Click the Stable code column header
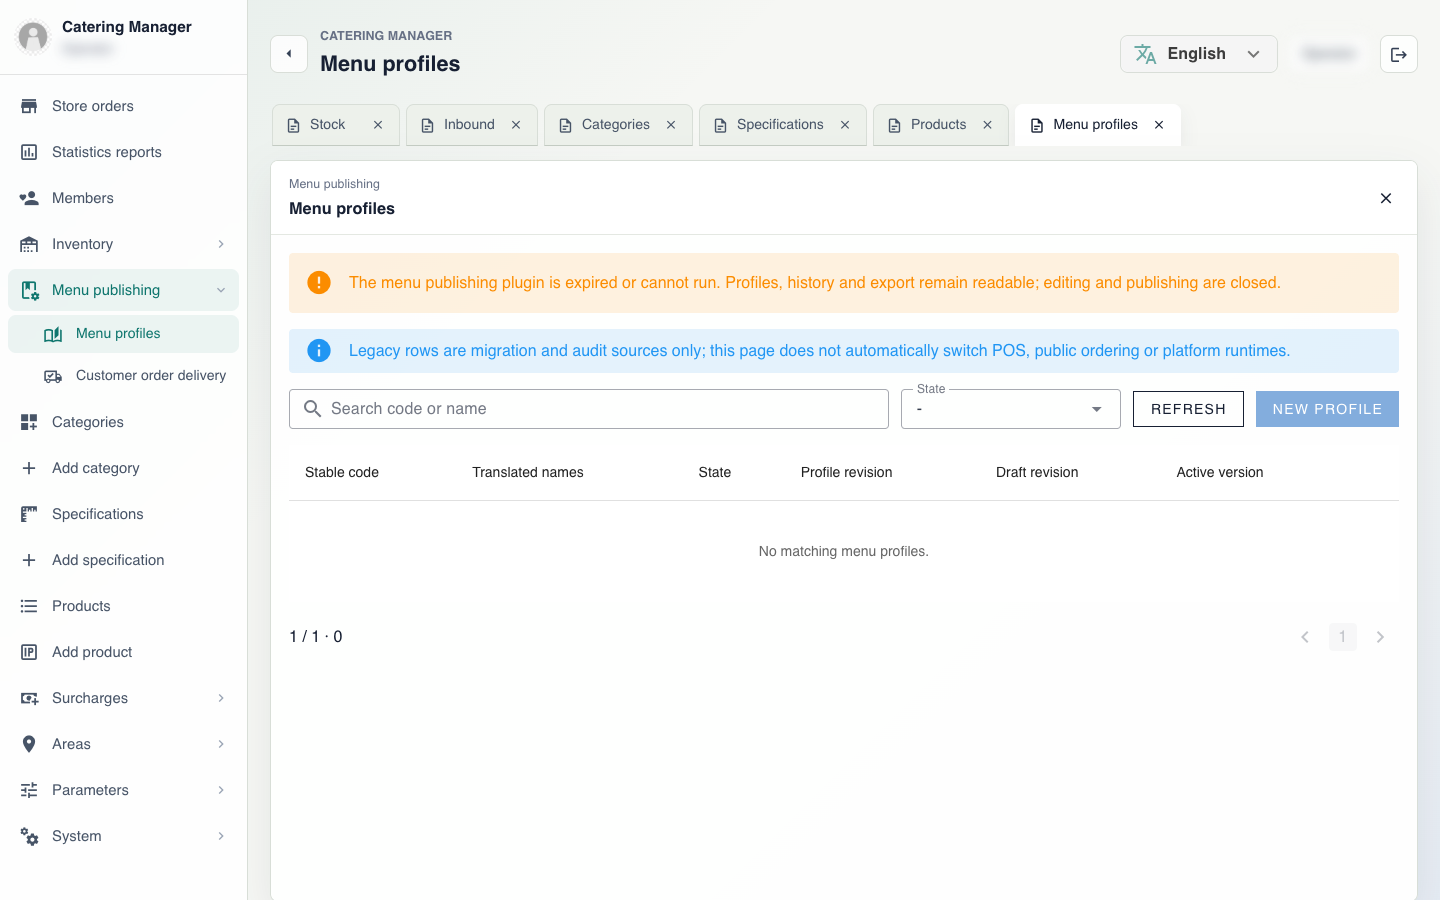This screenshot has height=900, width=1440. click(x=342, y=472)
